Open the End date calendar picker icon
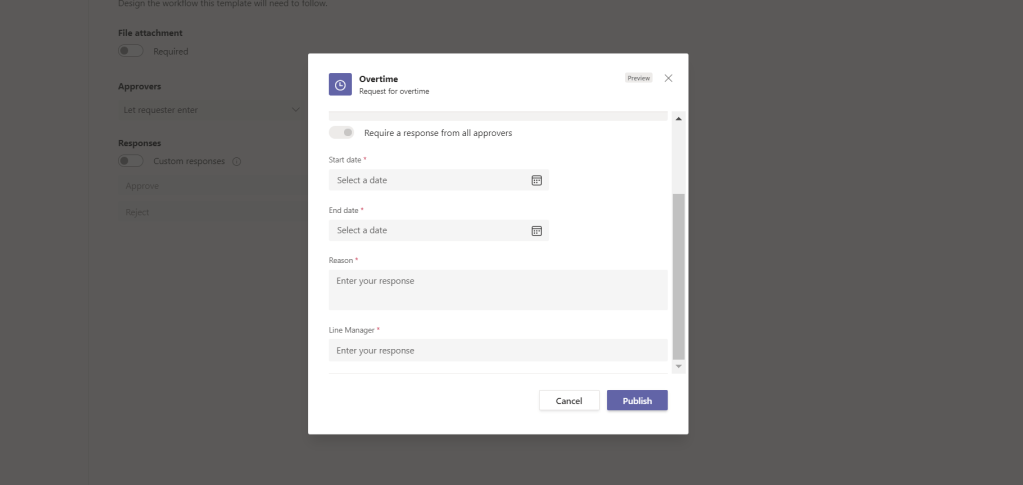 tap(536, 230)
